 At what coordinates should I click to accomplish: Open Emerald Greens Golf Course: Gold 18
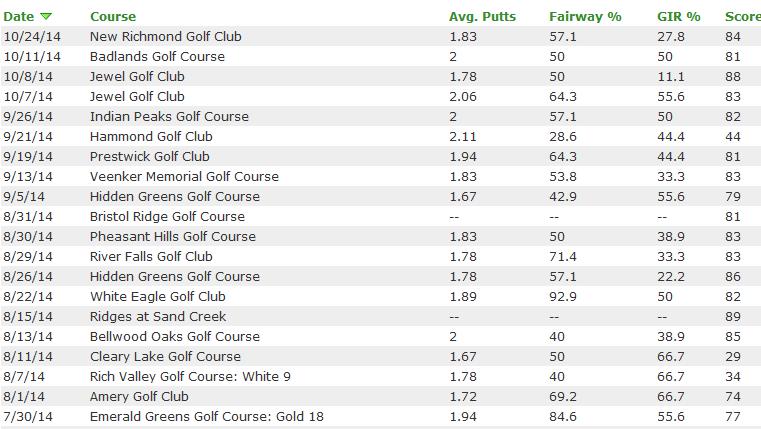(206, 417)
